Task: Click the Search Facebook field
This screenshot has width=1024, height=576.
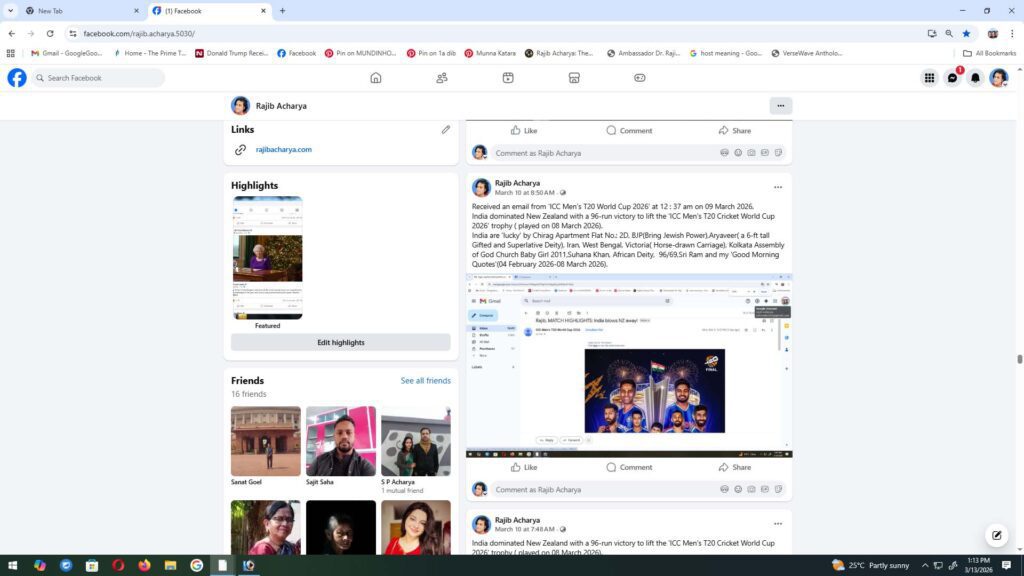Action: [100, 78]
